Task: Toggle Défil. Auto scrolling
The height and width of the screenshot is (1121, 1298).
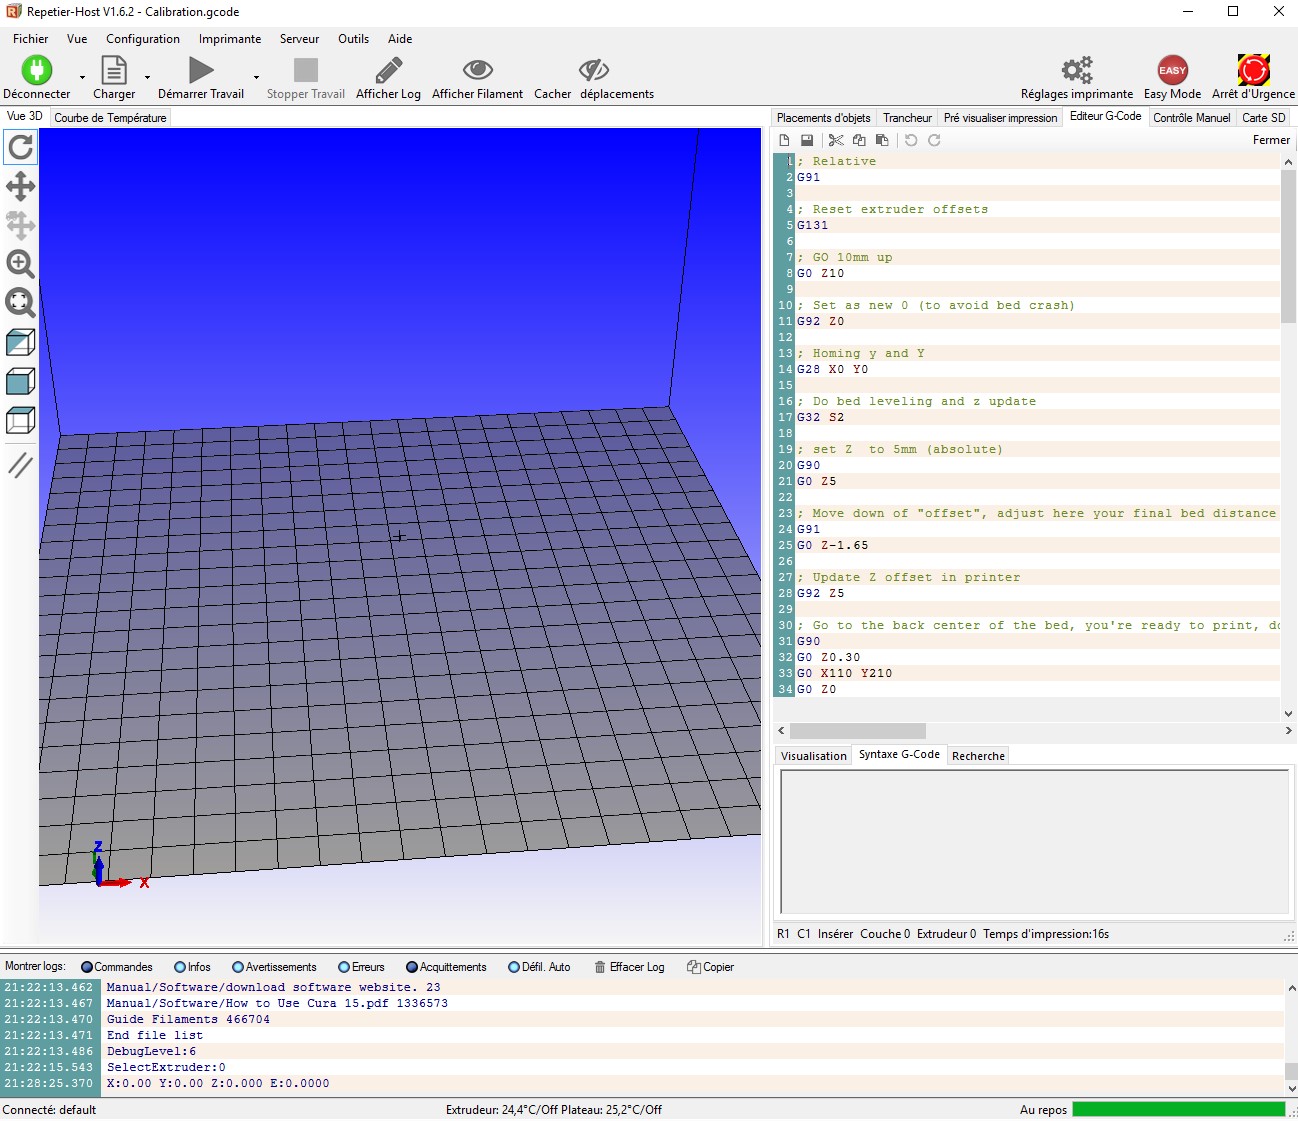Action: pyautogui.click(x=539, y=967)
